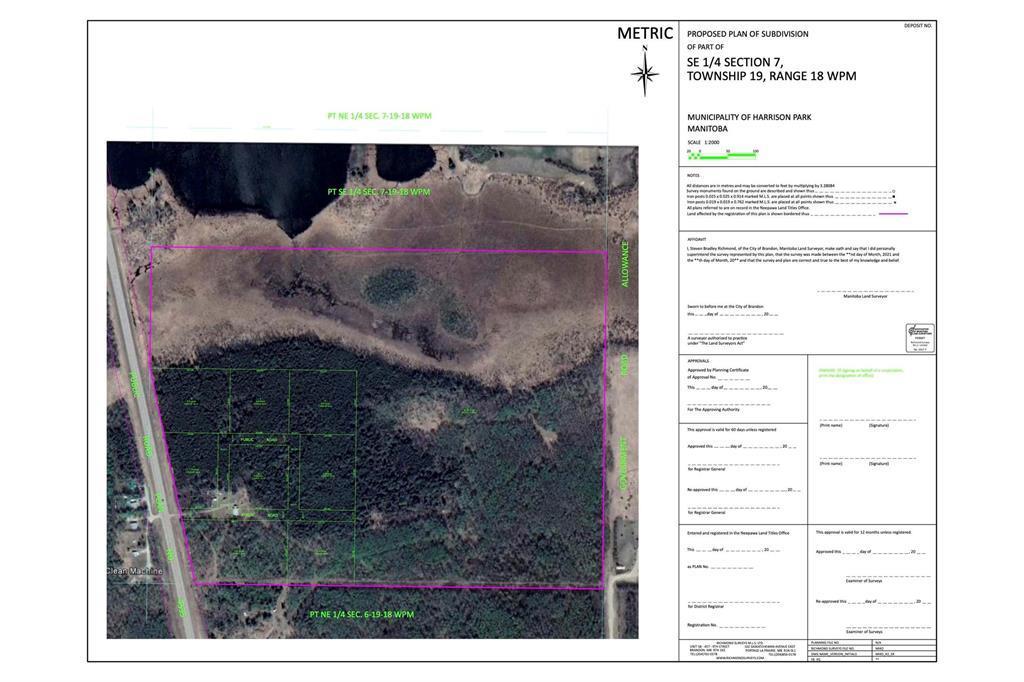Toggle the bordered-land magenta legend swatch
Screen dimensions: 1024x682
893,214
